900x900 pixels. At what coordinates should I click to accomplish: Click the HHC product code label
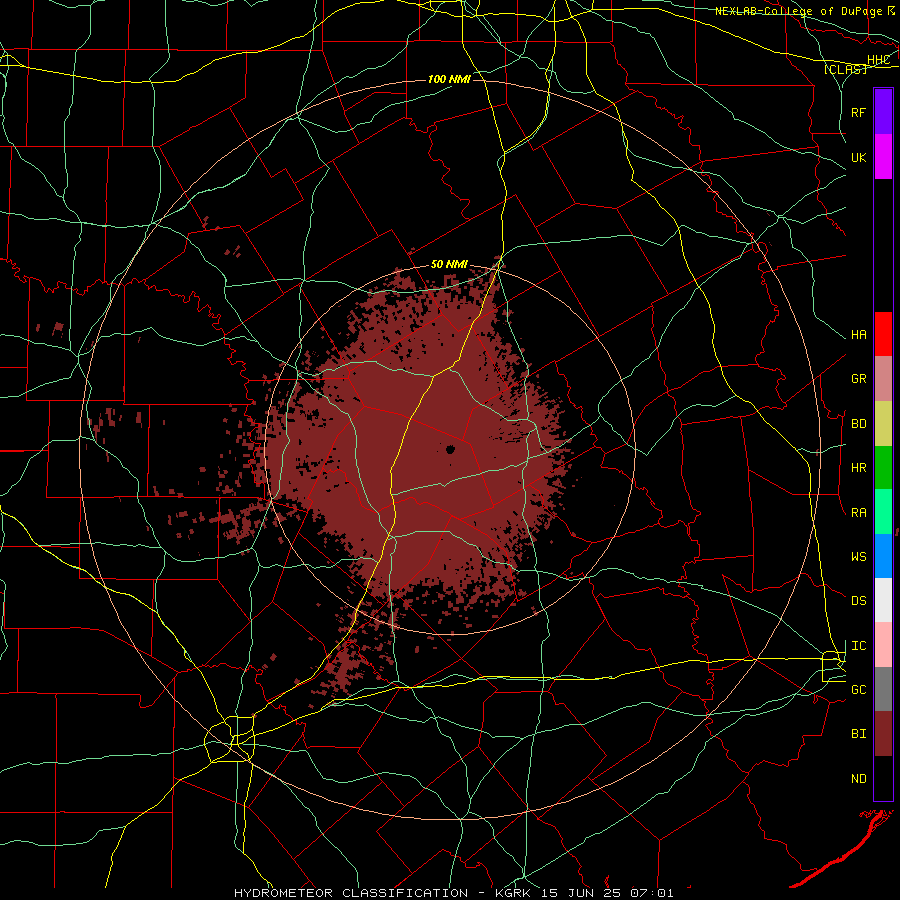click(x=879, y=60)
